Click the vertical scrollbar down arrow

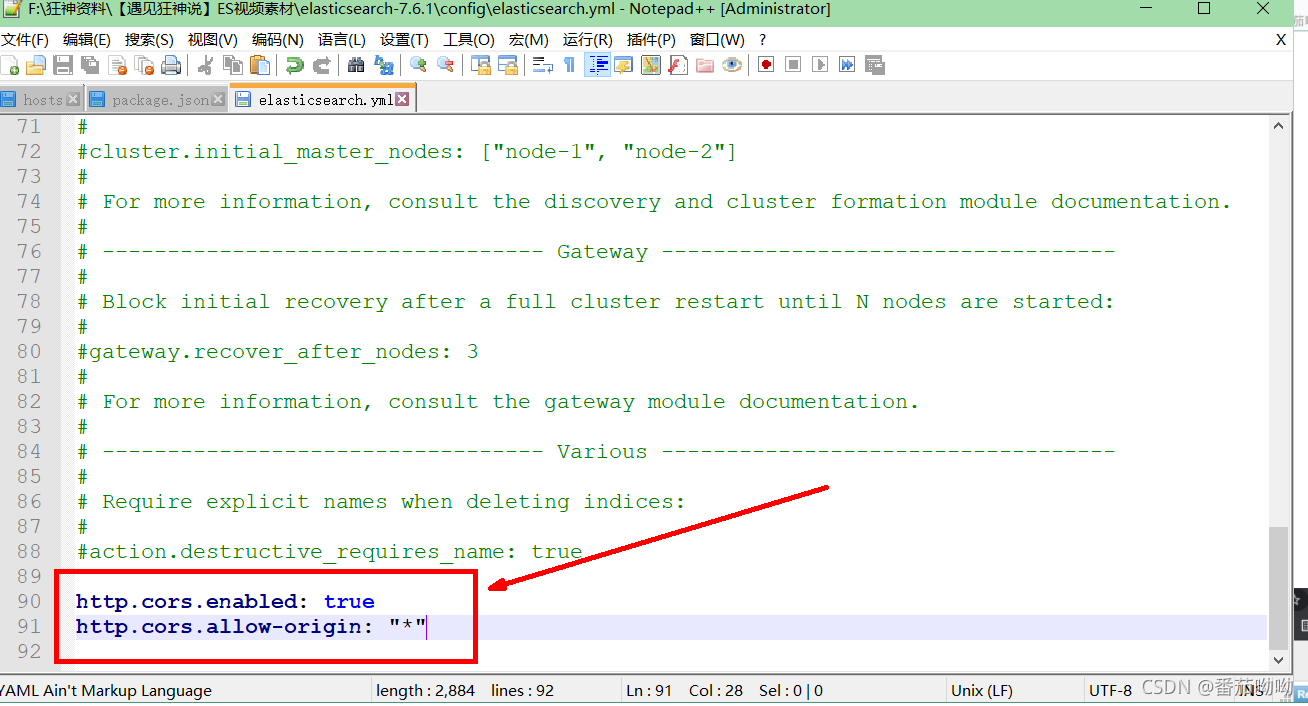1278,660
